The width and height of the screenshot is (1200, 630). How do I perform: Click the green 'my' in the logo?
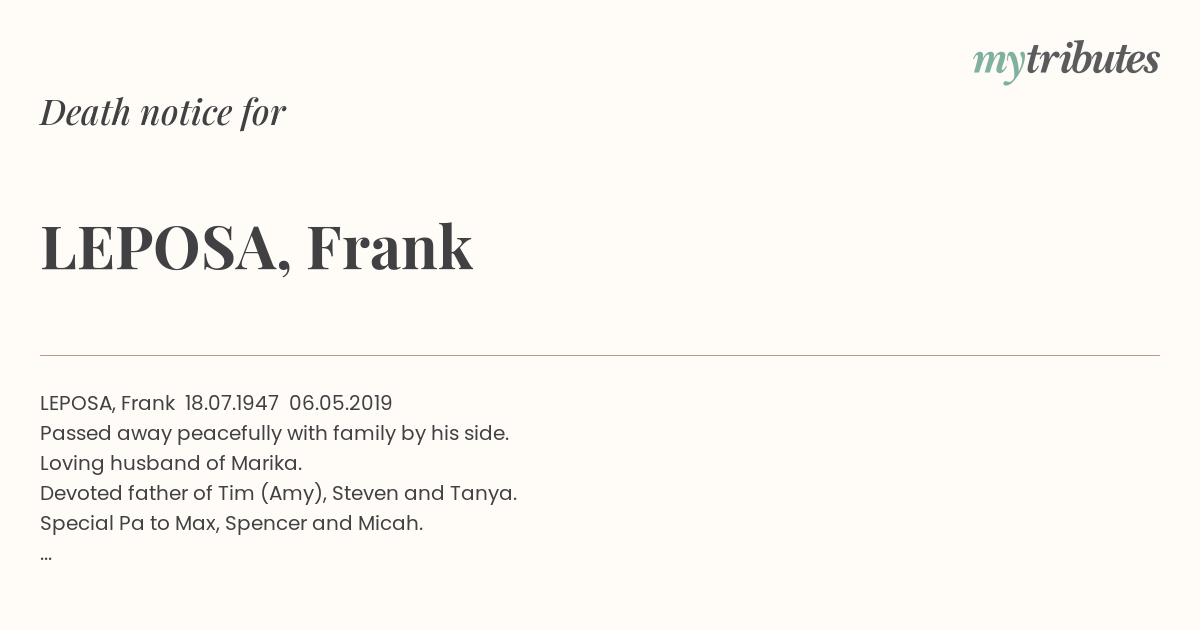[x=999, y=65]
